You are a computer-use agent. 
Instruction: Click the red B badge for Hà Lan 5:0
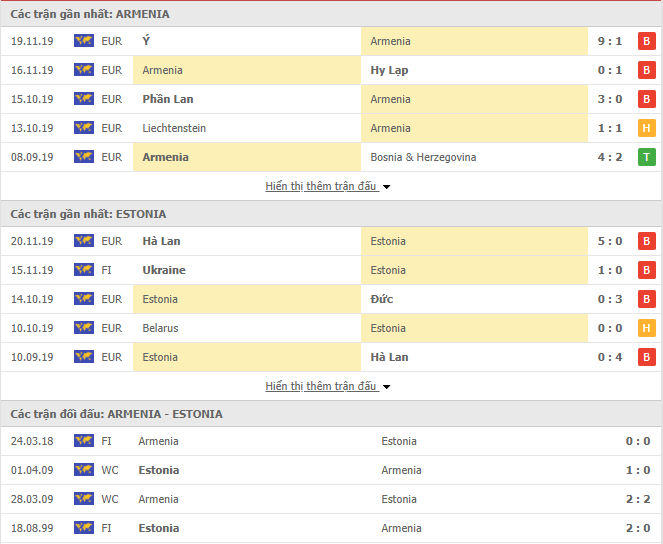tap(647, 241)
